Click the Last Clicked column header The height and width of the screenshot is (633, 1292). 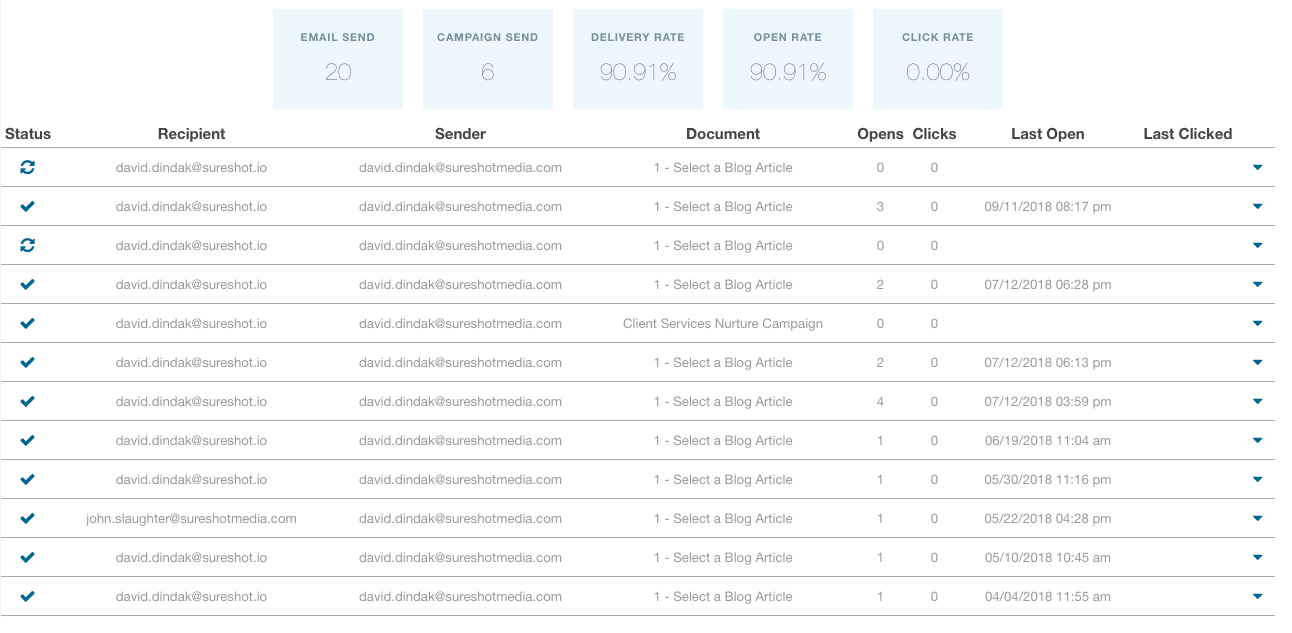(1188, 134)
